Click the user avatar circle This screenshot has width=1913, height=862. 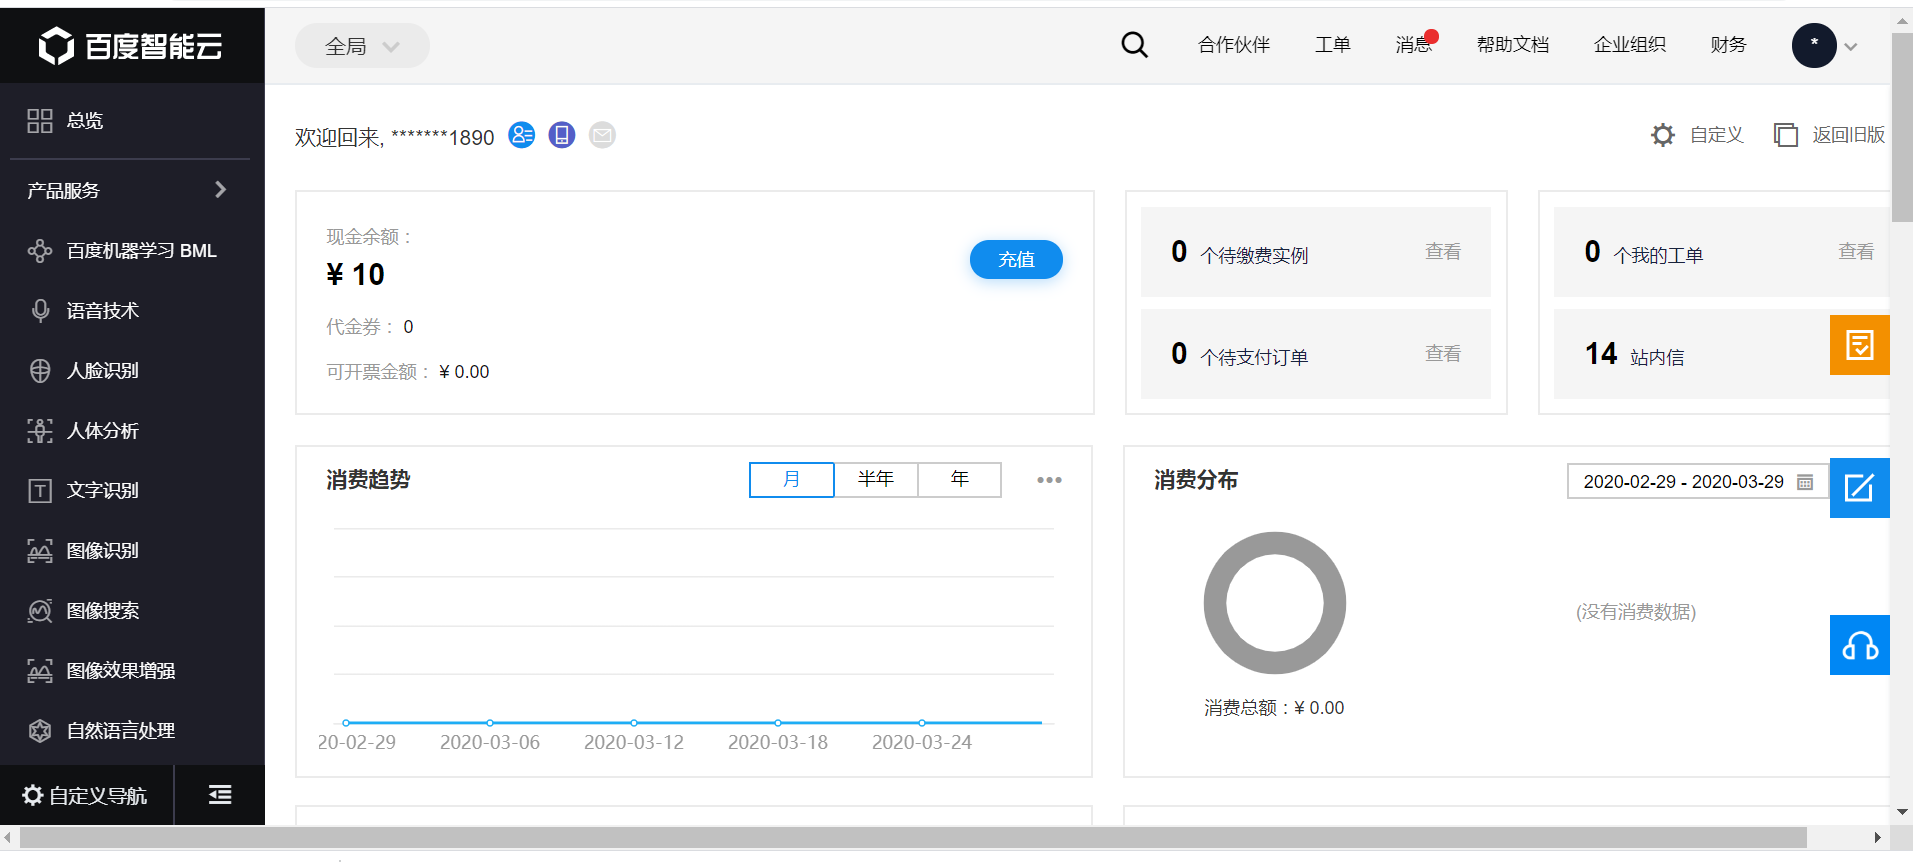click(1814, 45)
